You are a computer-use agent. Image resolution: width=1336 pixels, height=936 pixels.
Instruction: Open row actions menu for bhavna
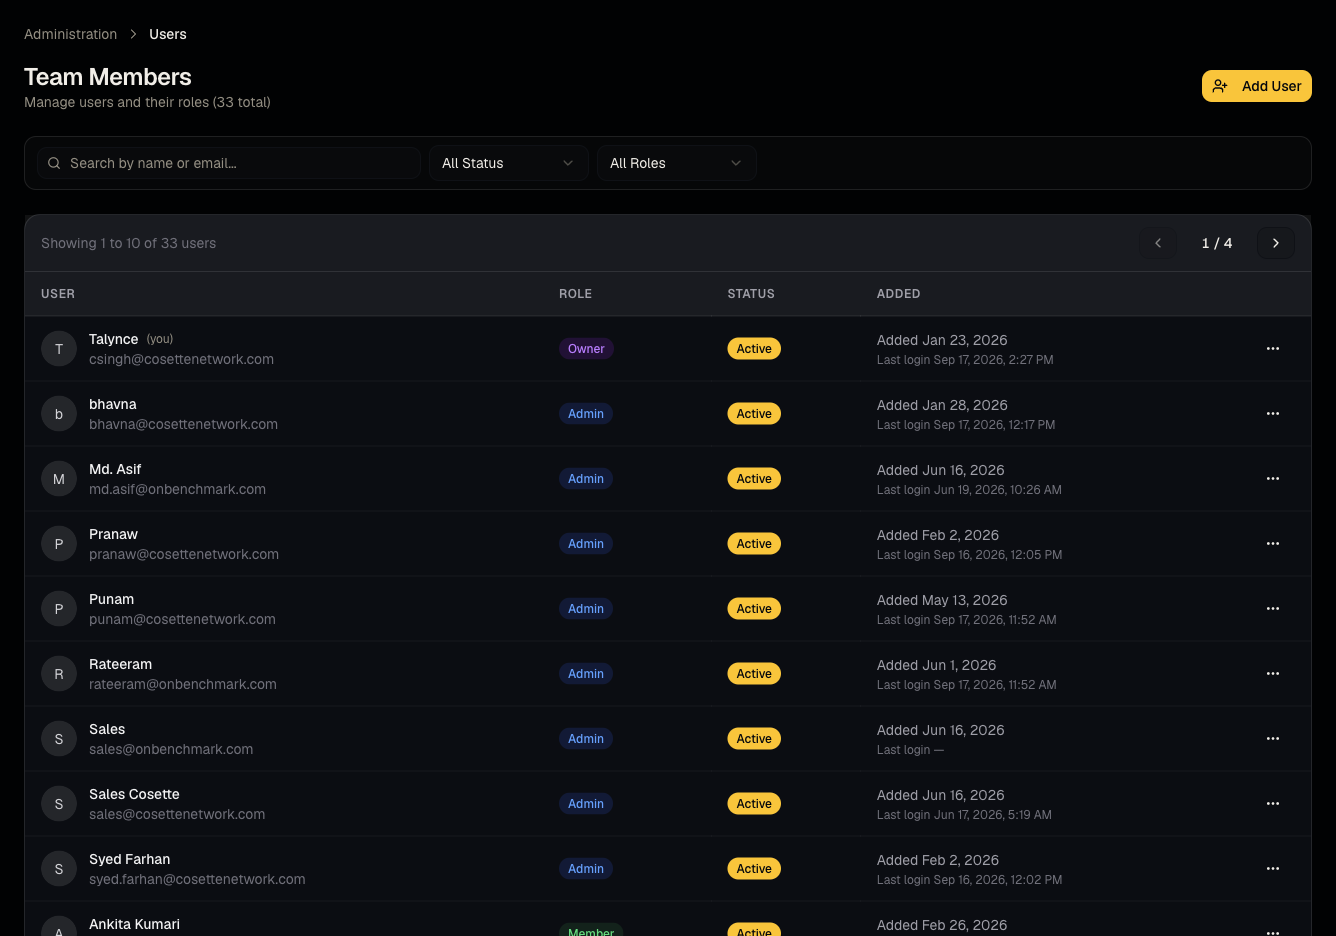(1273, 414)
